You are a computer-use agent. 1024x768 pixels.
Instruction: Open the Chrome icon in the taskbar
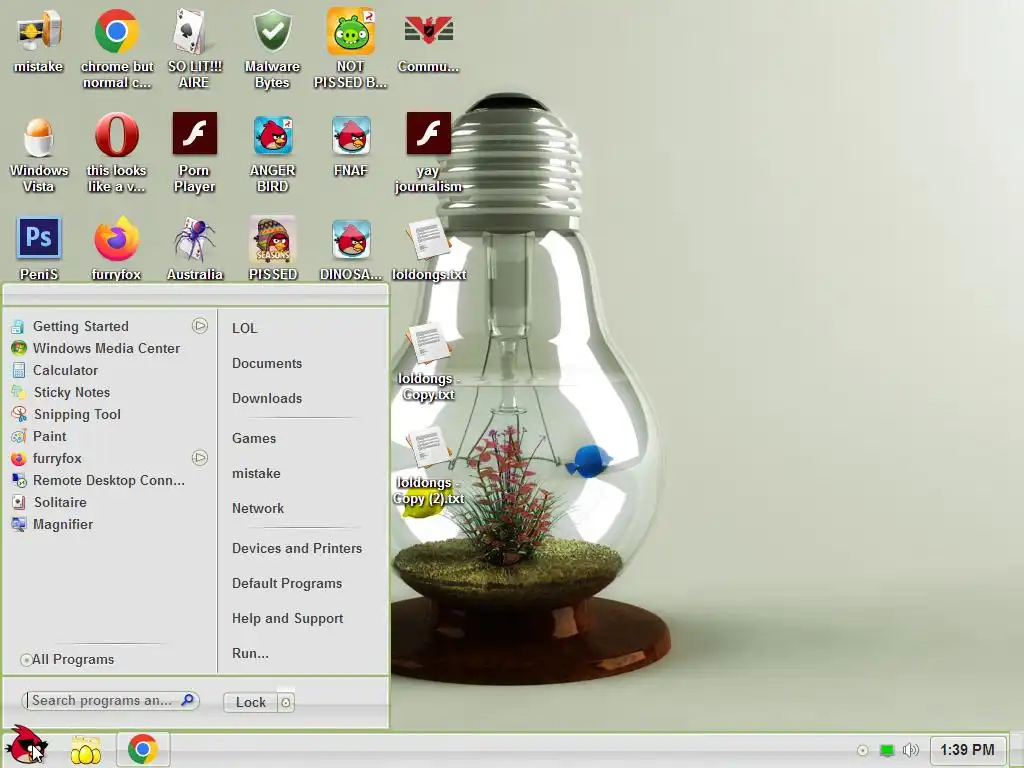click(x=143, y=749)
